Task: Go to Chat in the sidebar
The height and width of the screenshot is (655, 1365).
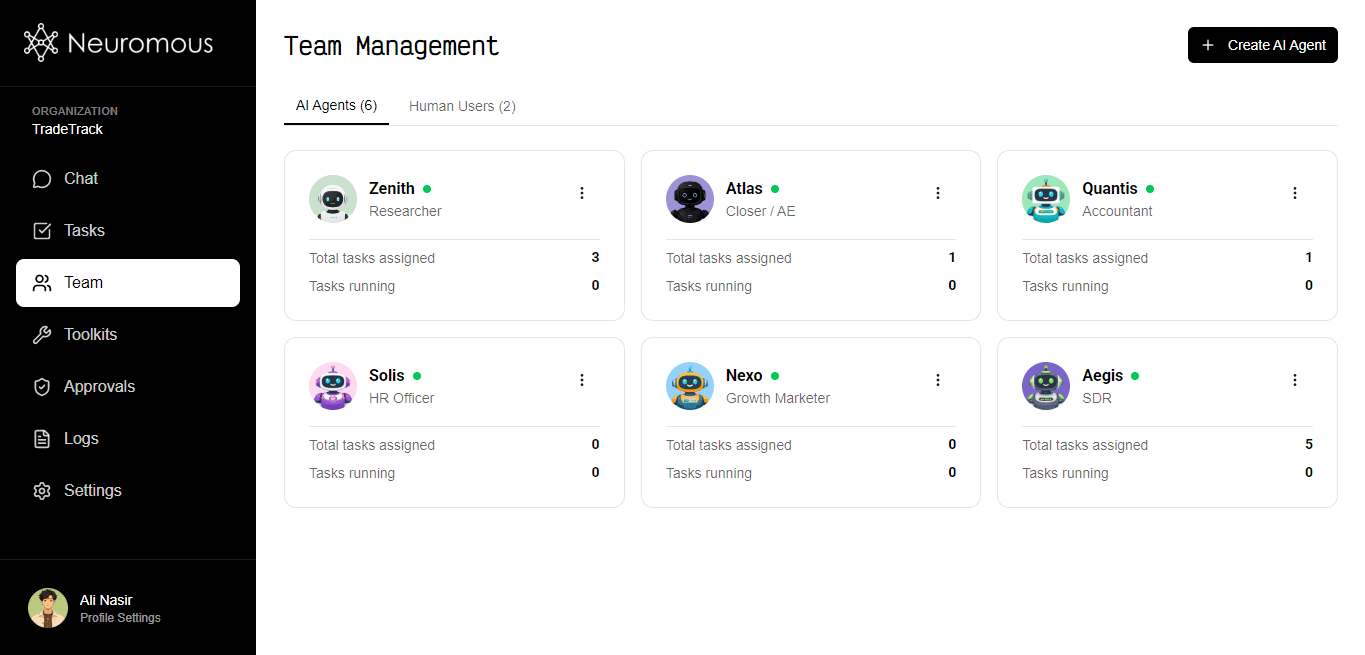Action: tap(81, 179)
